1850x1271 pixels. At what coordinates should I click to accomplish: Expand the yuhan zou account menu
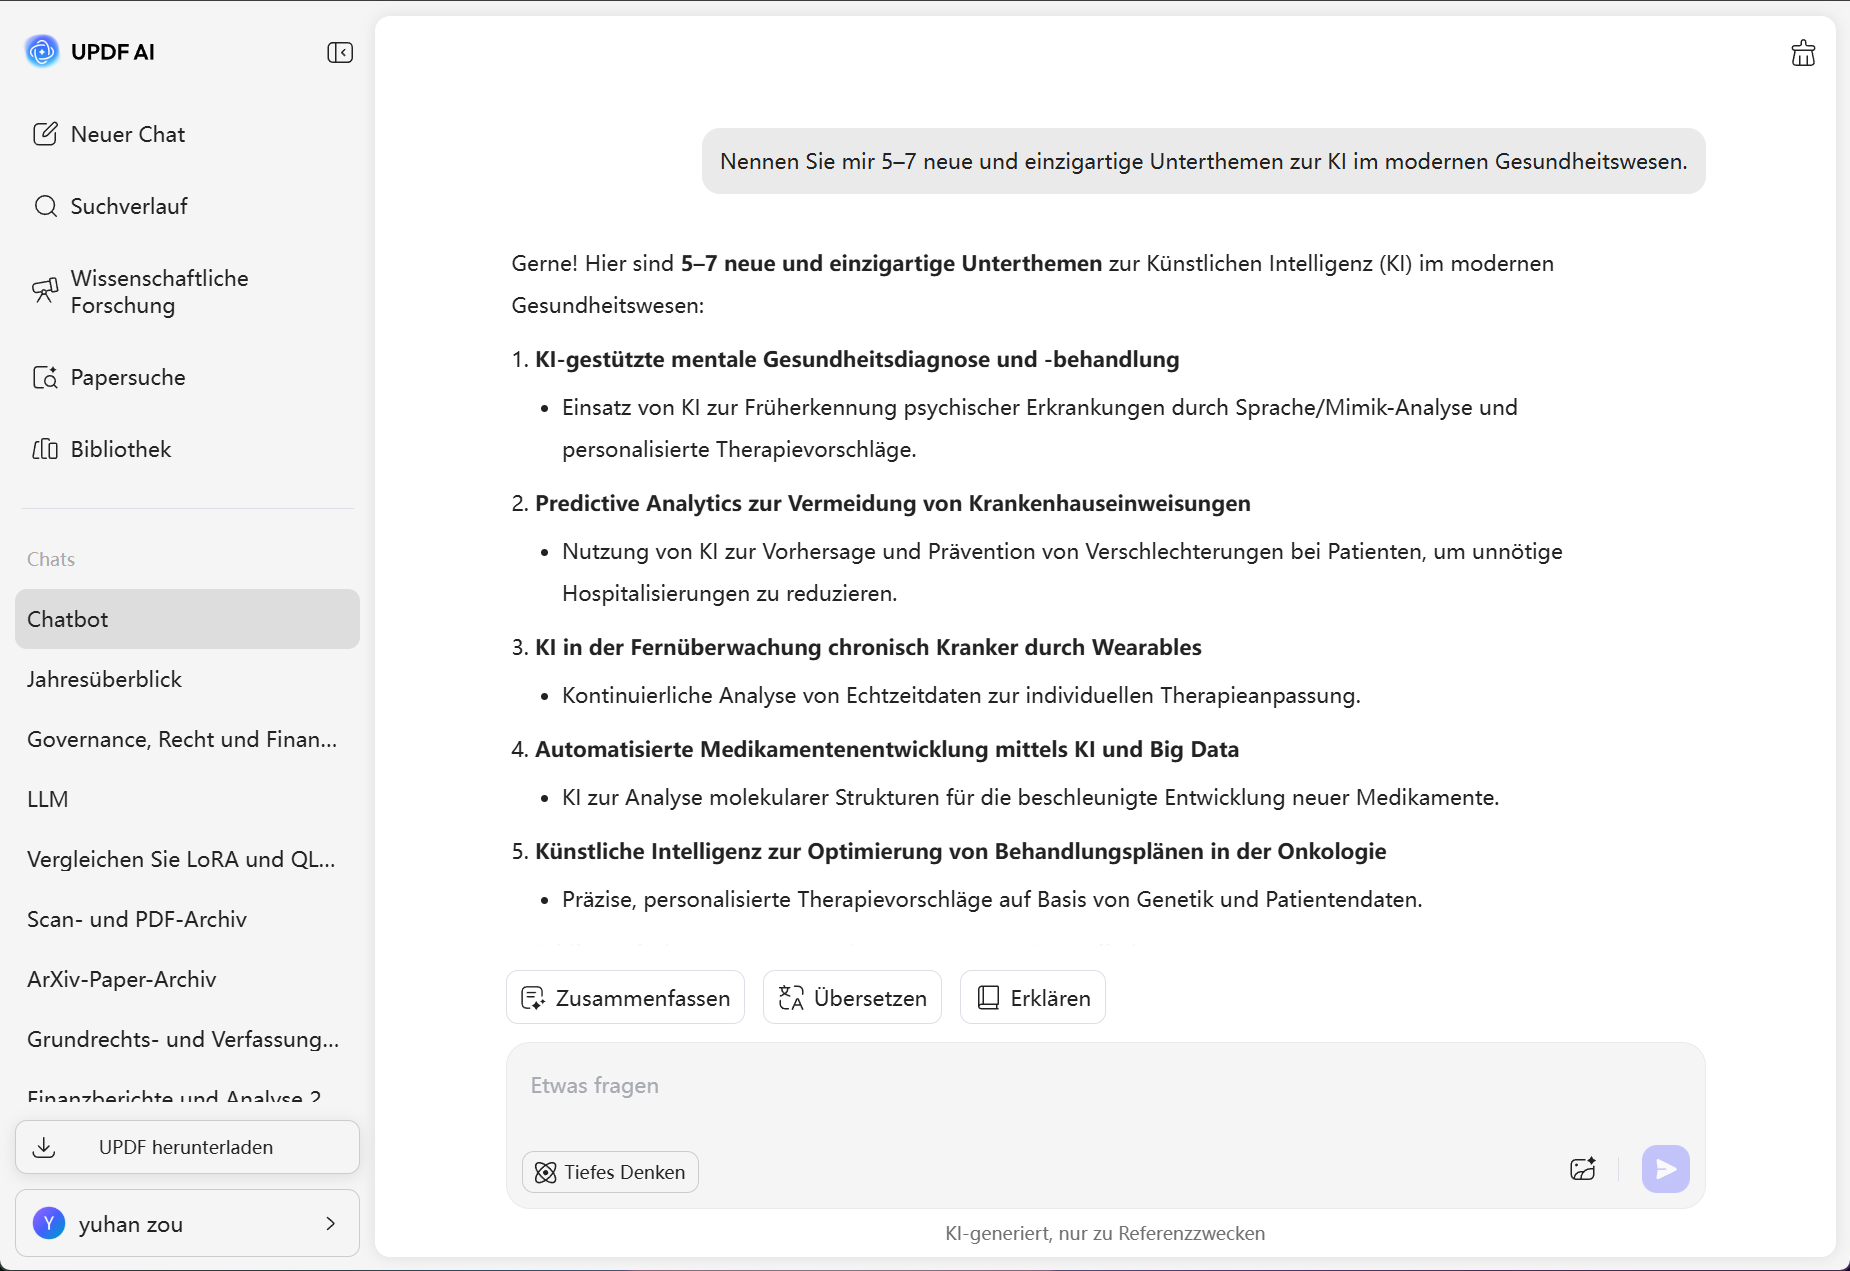coord(187,1223)
